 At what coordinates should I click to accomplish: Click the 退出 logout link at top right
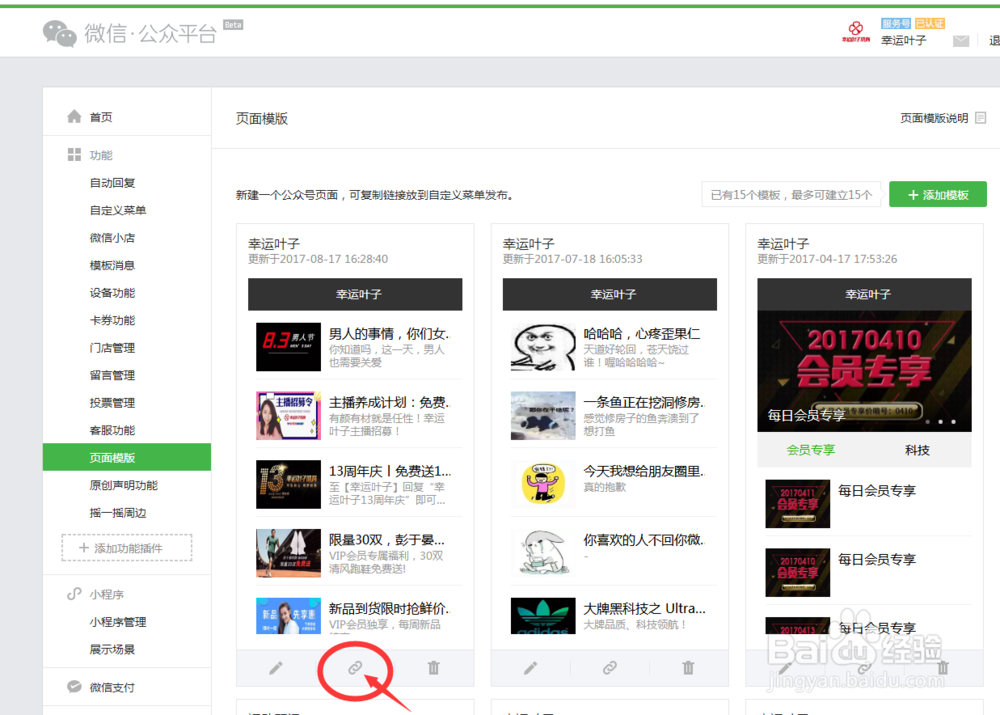point(995,41)
